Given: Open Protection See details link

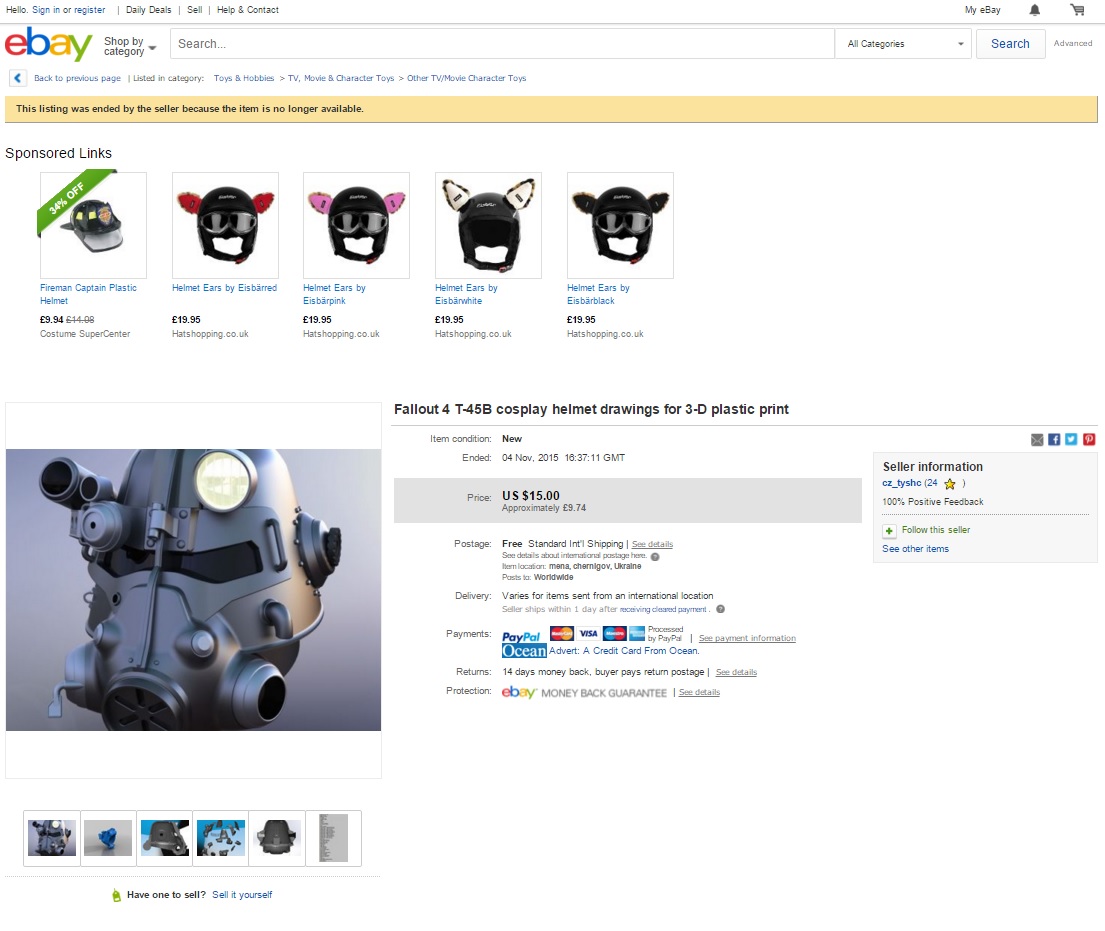Looking at the screenshot, I should [x=699, y=693].
